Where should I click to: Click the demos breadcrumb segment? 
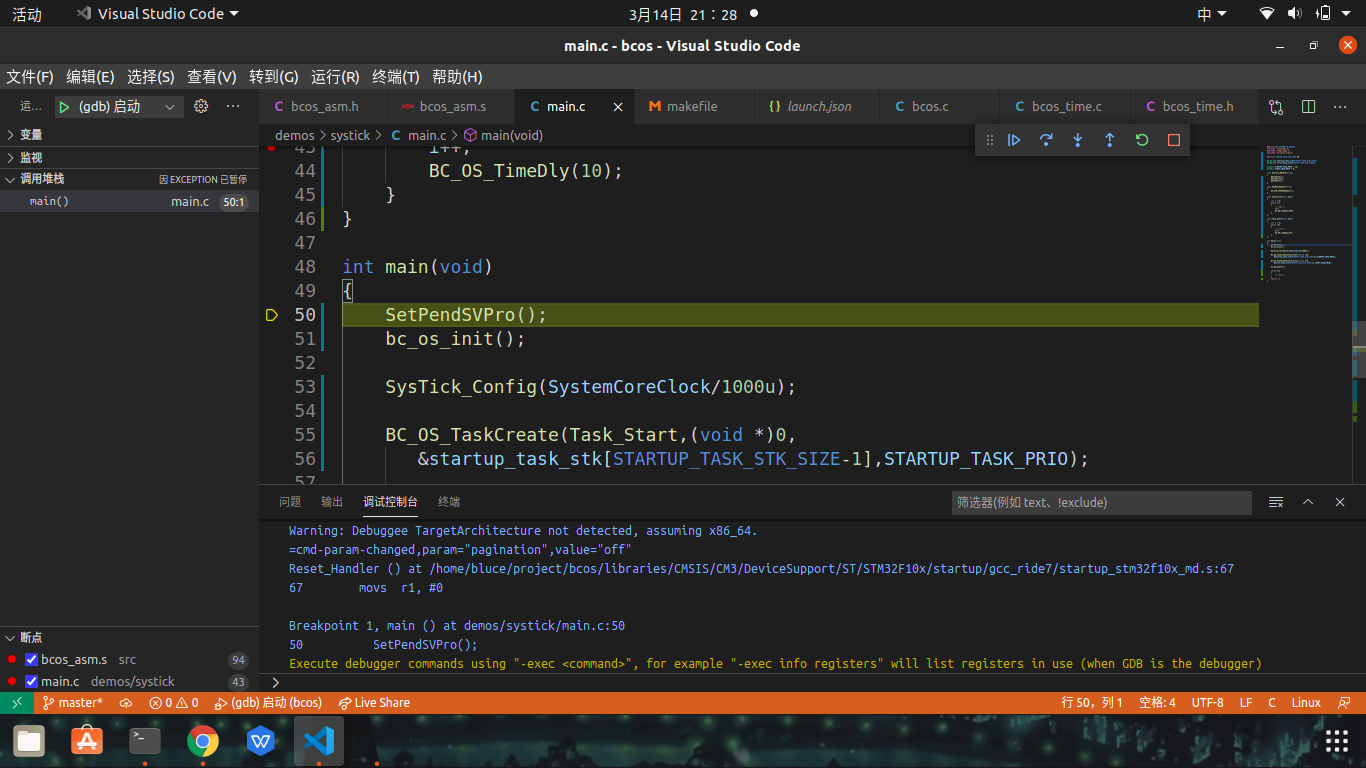(295, 135)
